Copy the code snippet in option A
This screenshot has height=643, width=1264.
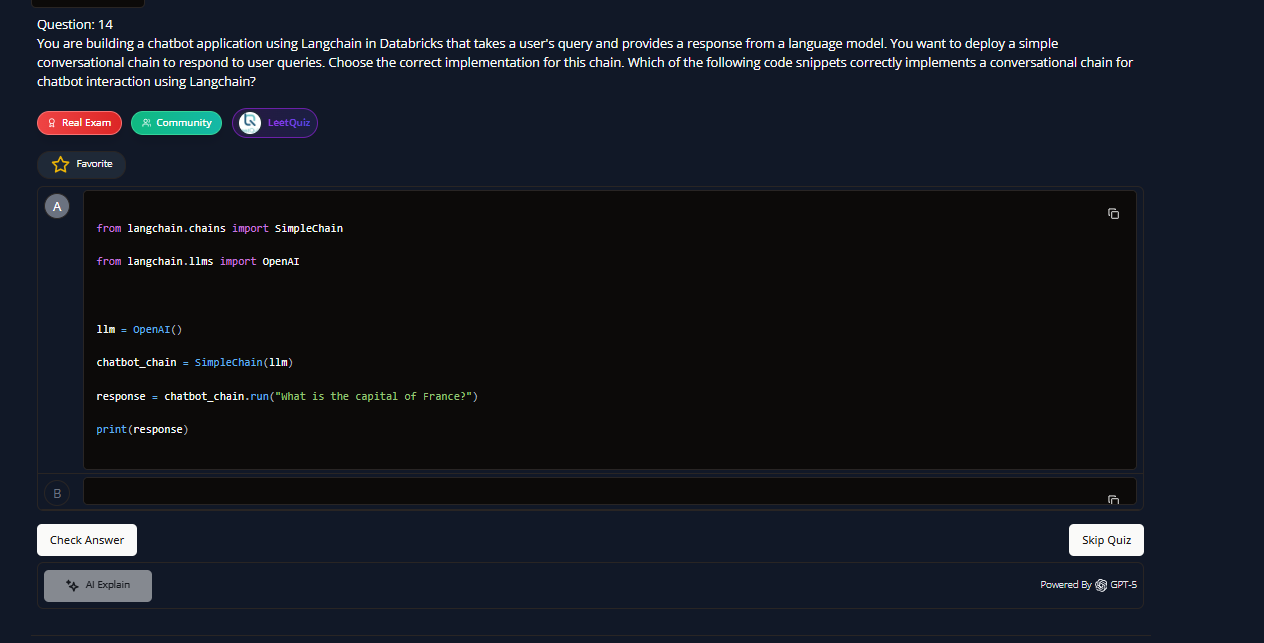pyautogui.click(x=1113, y=214)
